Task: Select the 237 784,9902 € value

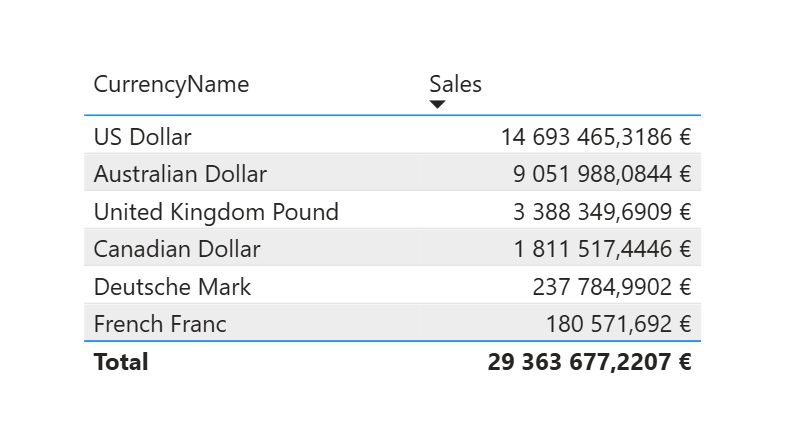Action: (x=611, y=287)
